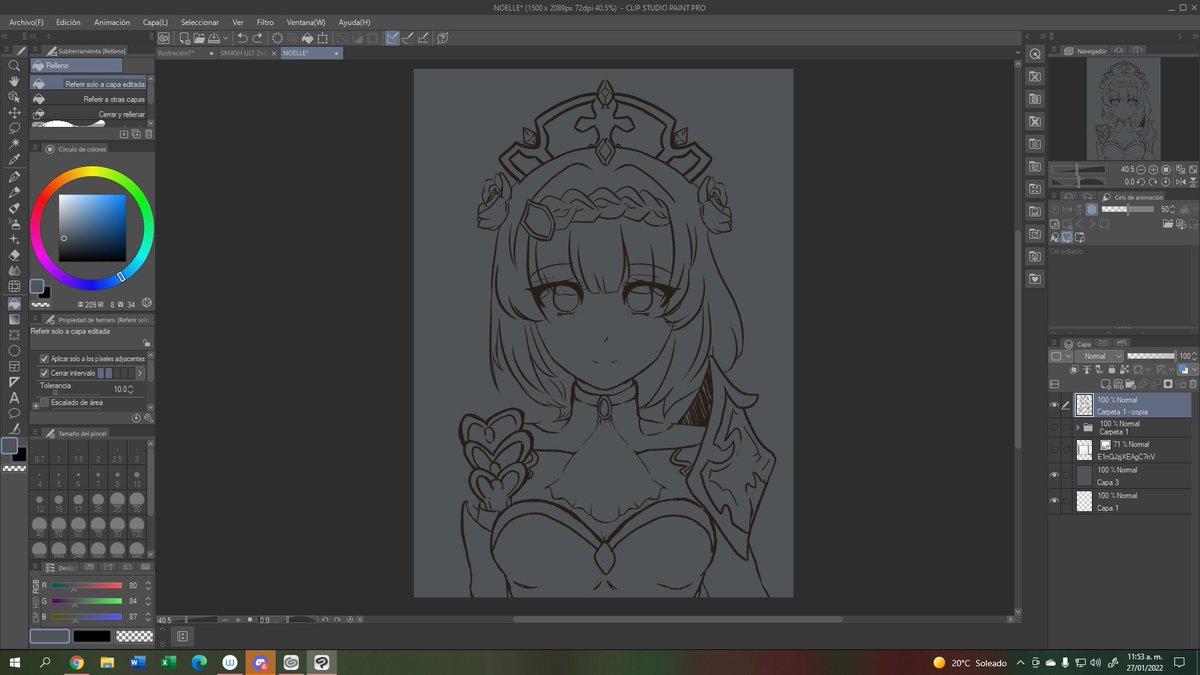Click the Relleno tool group button

click(76, 65)
